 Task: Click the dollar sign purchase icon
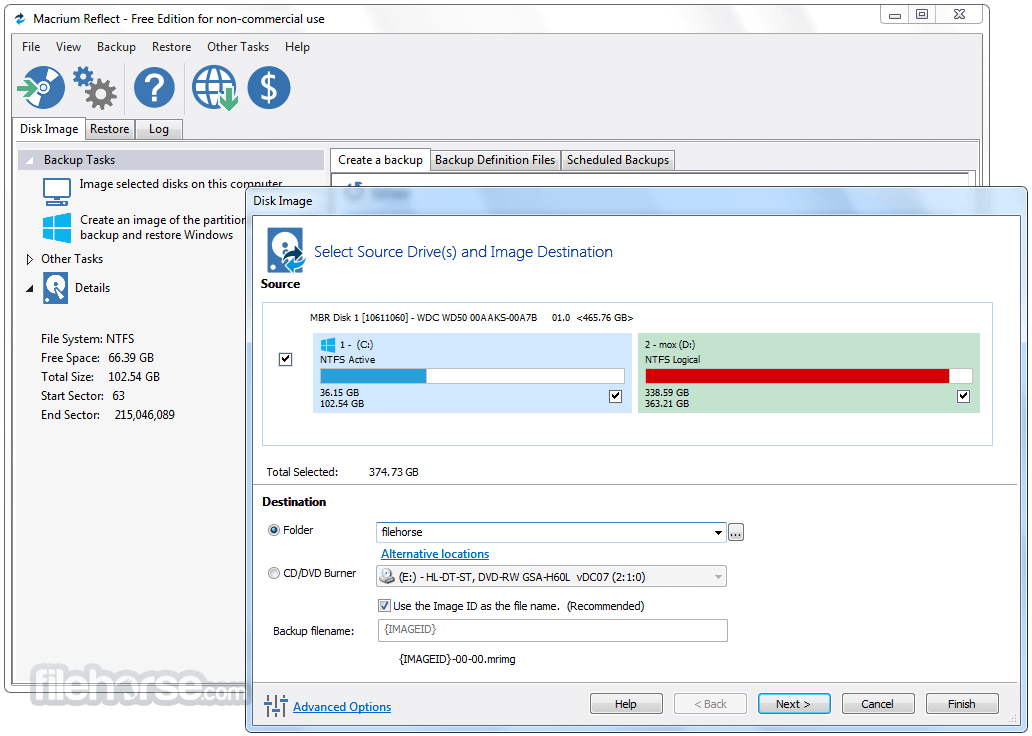click(x=269, y=87)
